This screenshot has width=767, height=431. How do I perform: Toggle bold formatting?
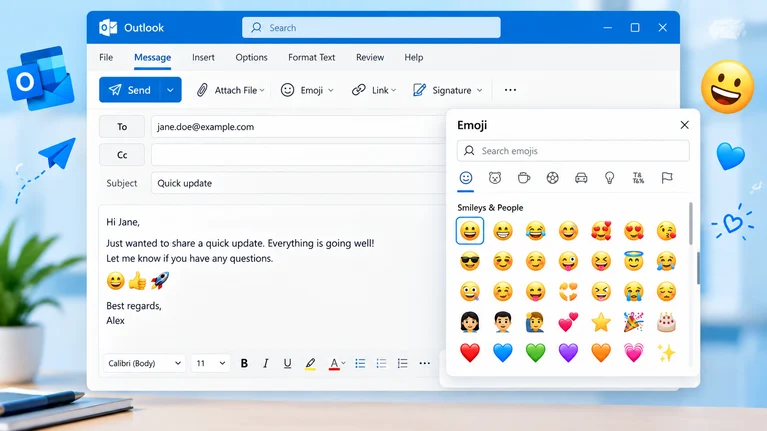pyautogui.click(x=244, y=363)
